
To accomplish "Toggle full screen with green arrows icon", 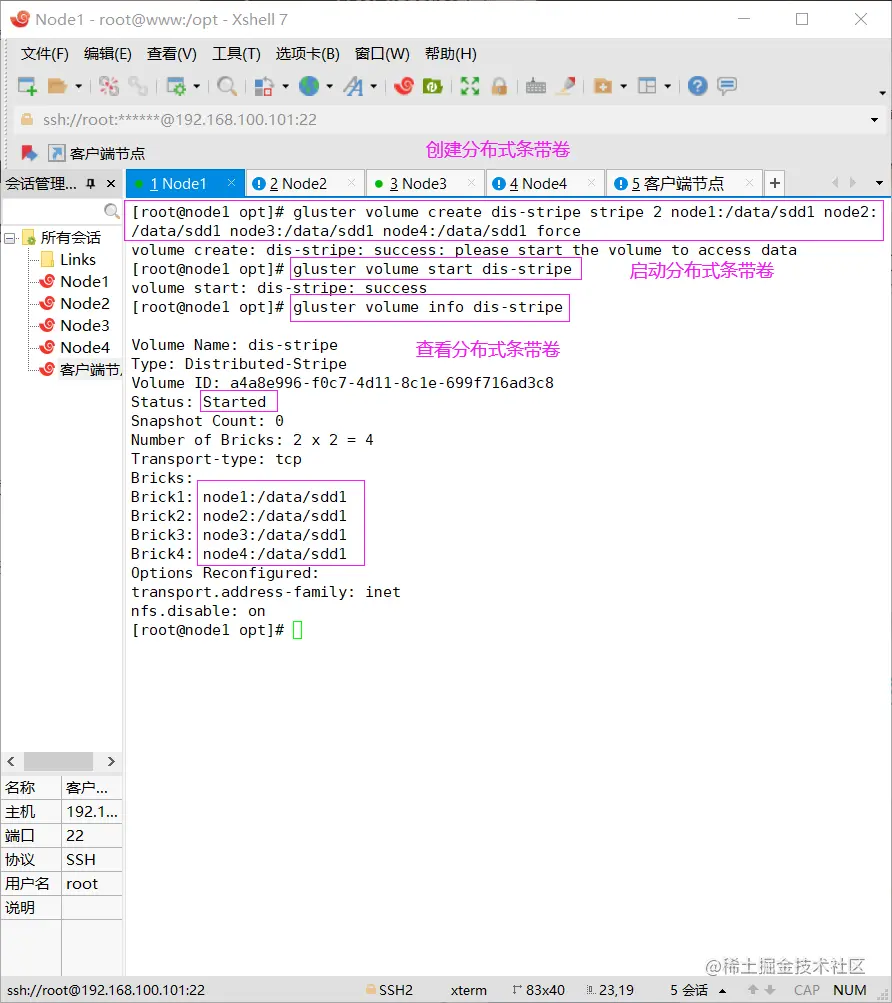I will 470,86.
